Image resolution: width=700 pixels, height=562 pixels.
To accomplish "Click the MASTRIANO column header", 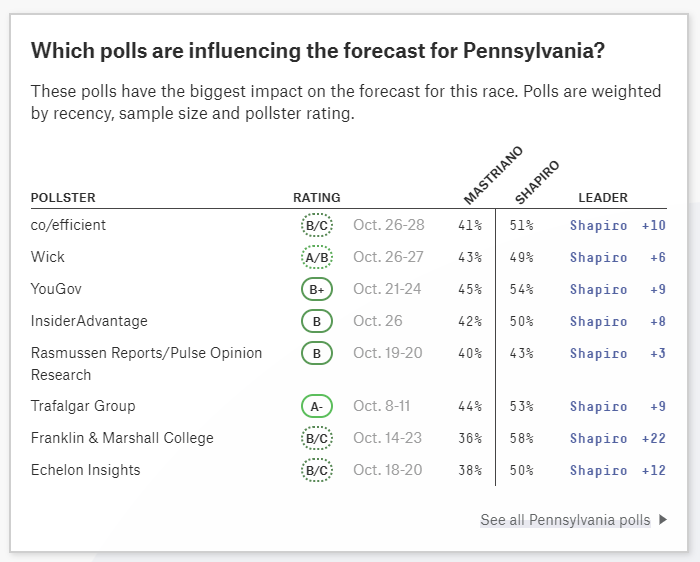I will (493, 175).
